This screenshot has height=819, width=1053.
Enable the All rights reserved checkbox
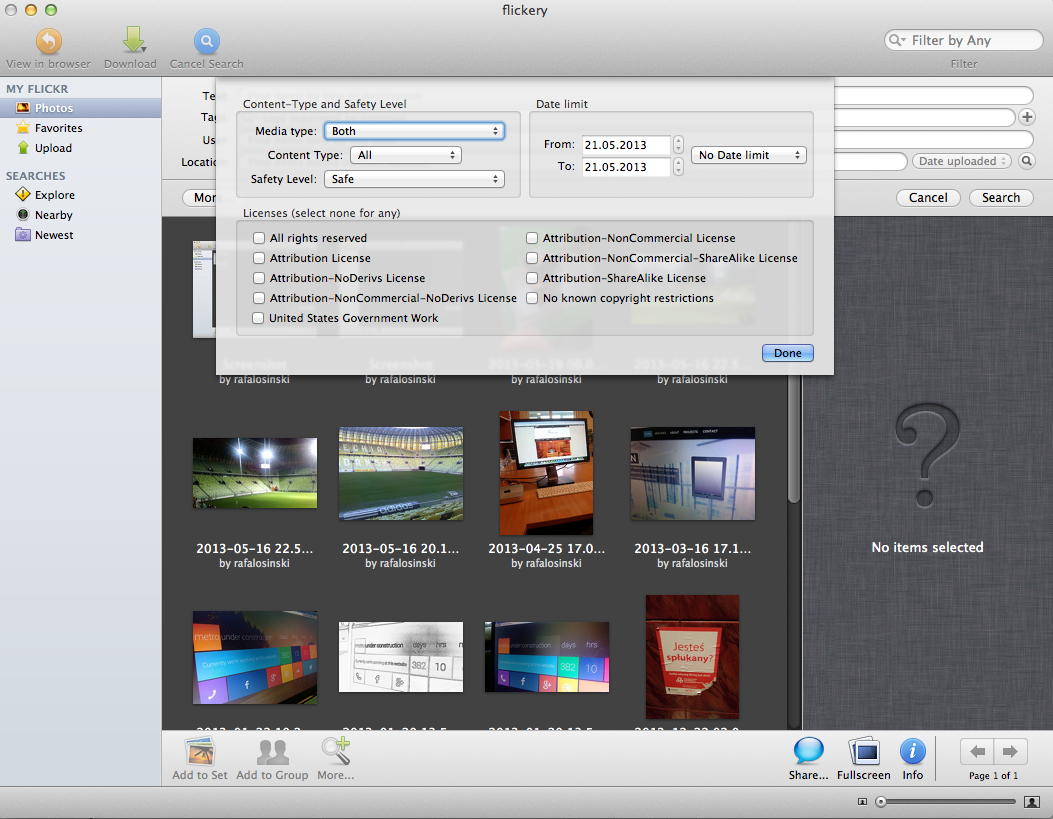coord(259,238)
